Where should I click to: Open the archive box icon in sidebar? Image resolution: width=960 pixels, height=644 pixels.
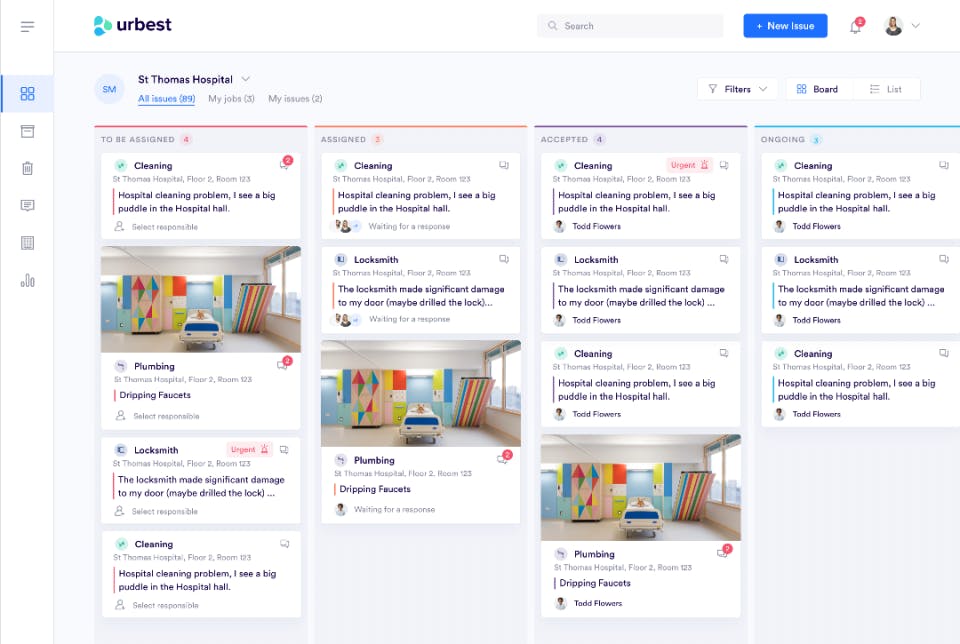27,131
